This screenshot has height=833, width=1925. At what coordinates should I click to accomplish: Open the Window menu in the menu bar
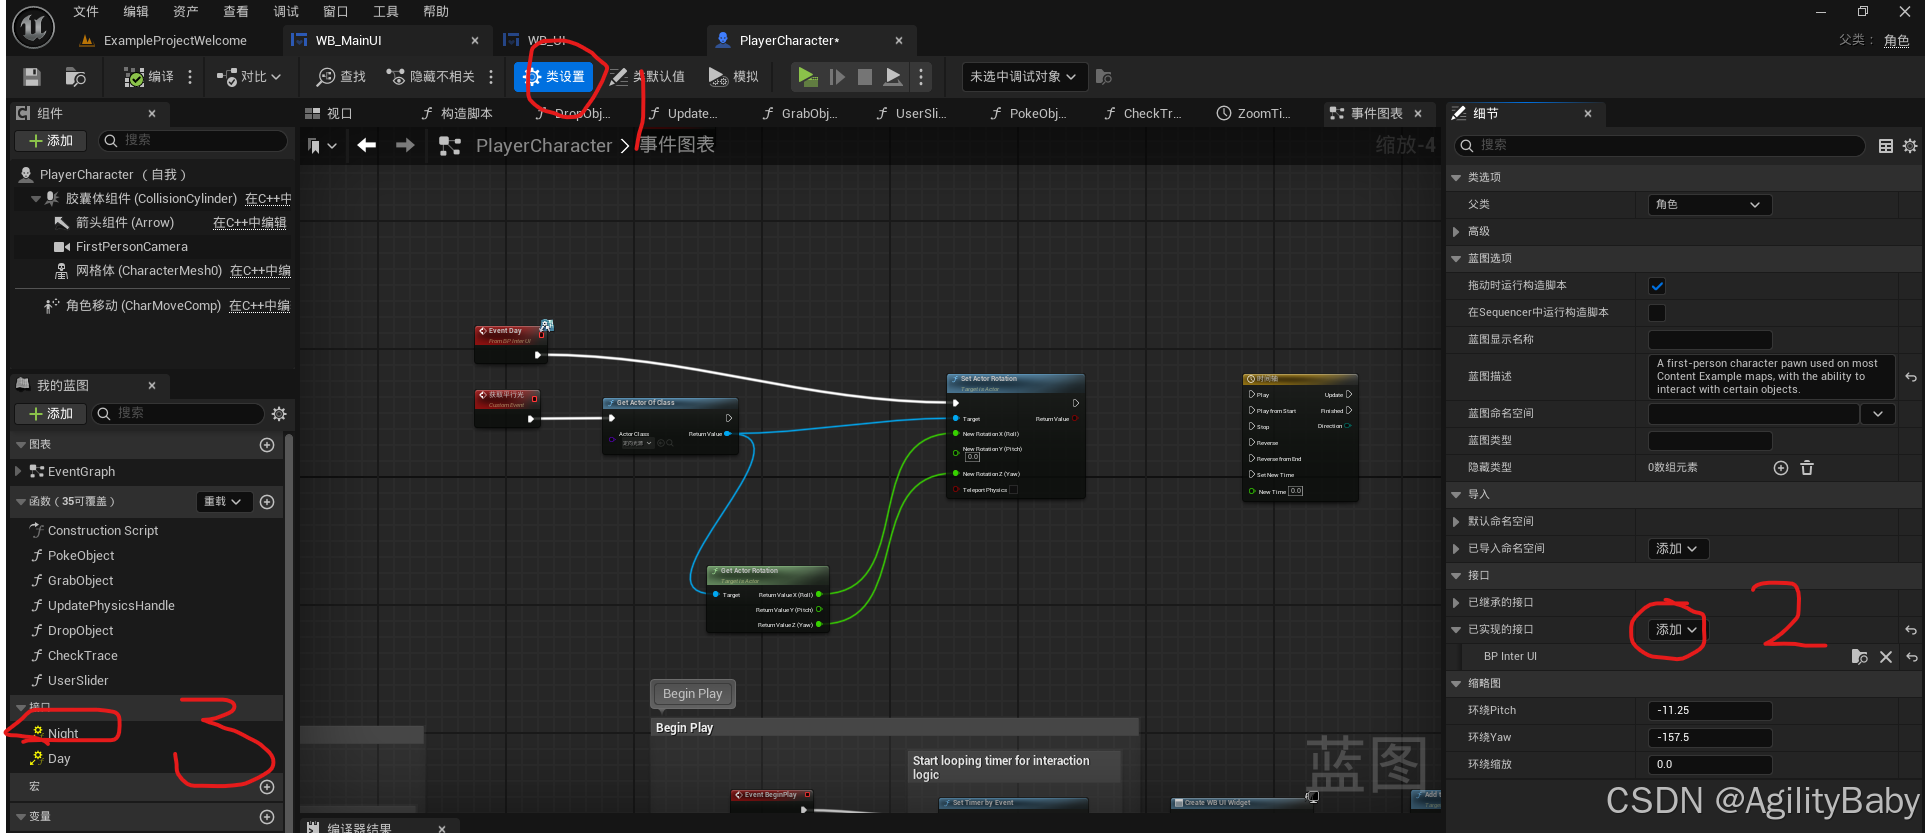(335, 12)
